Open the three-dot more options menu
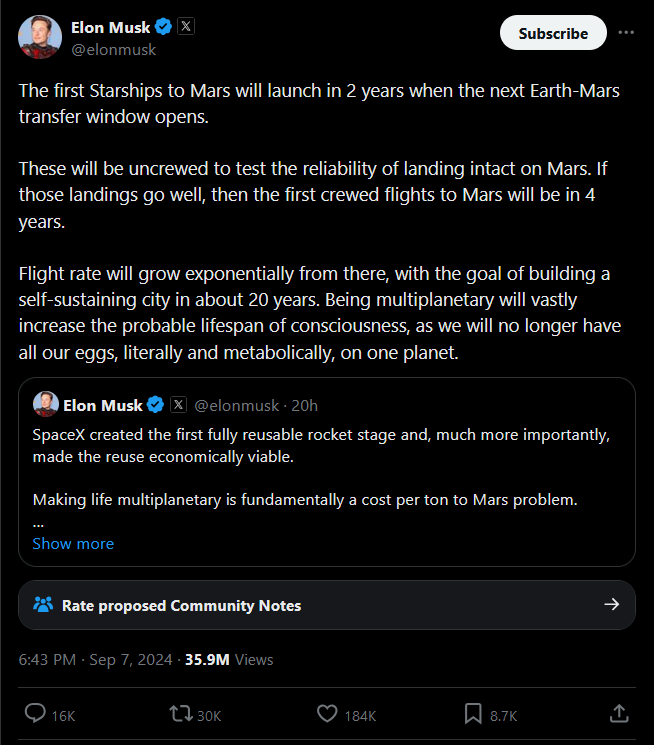Image resolution: width=654 pixels, height=745 pixels. (626, 32)
